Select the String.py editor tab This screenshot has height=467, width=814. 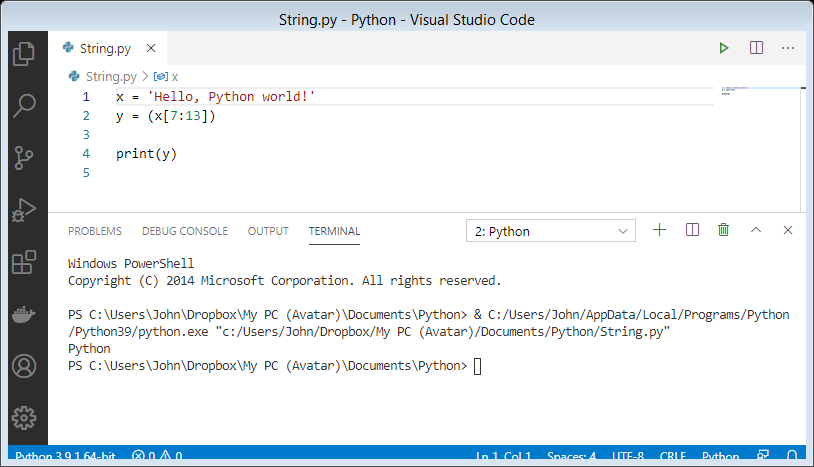pos(107,48)
